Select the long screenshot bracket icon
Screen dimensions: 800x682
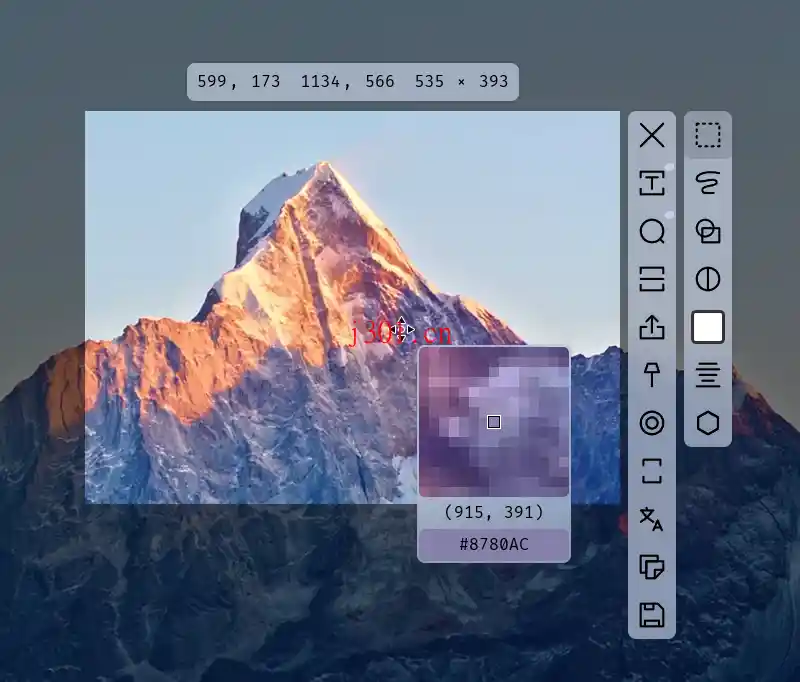point(652,471)
